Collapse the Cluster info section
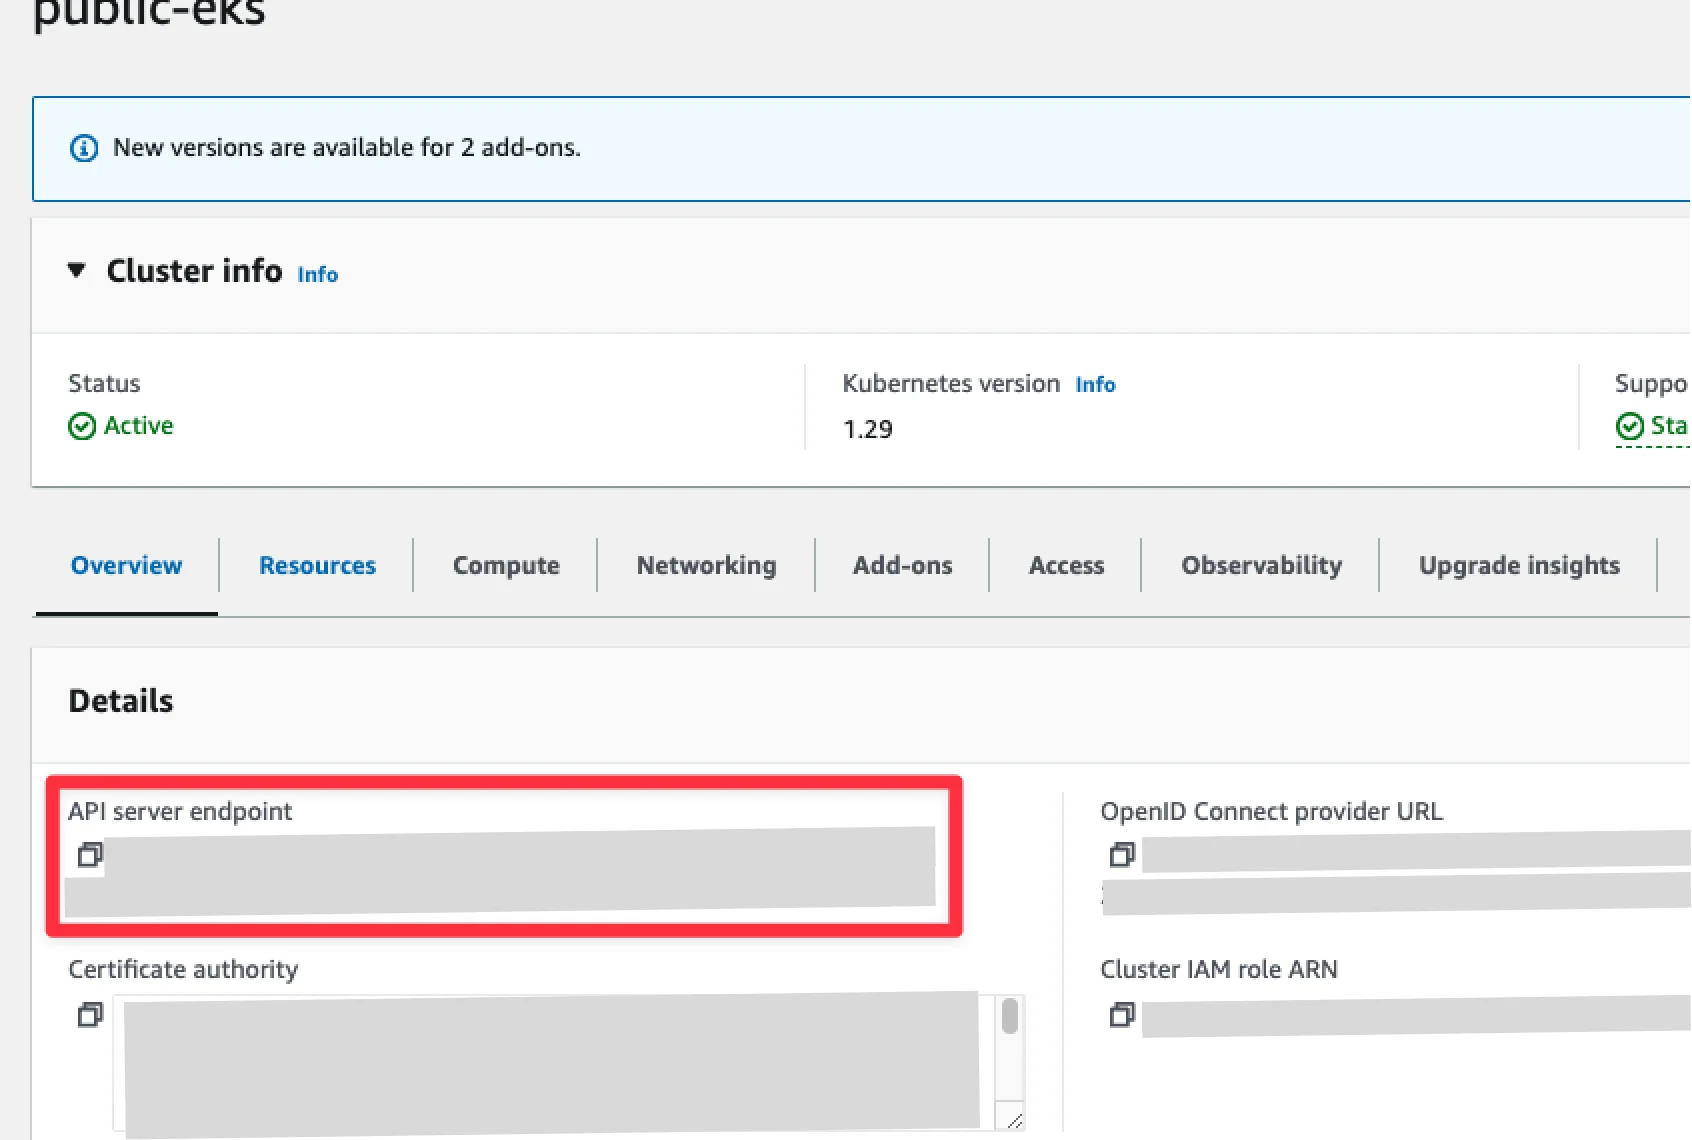The width and height of the screenshot is (1692, 1140). click(76, 270)
